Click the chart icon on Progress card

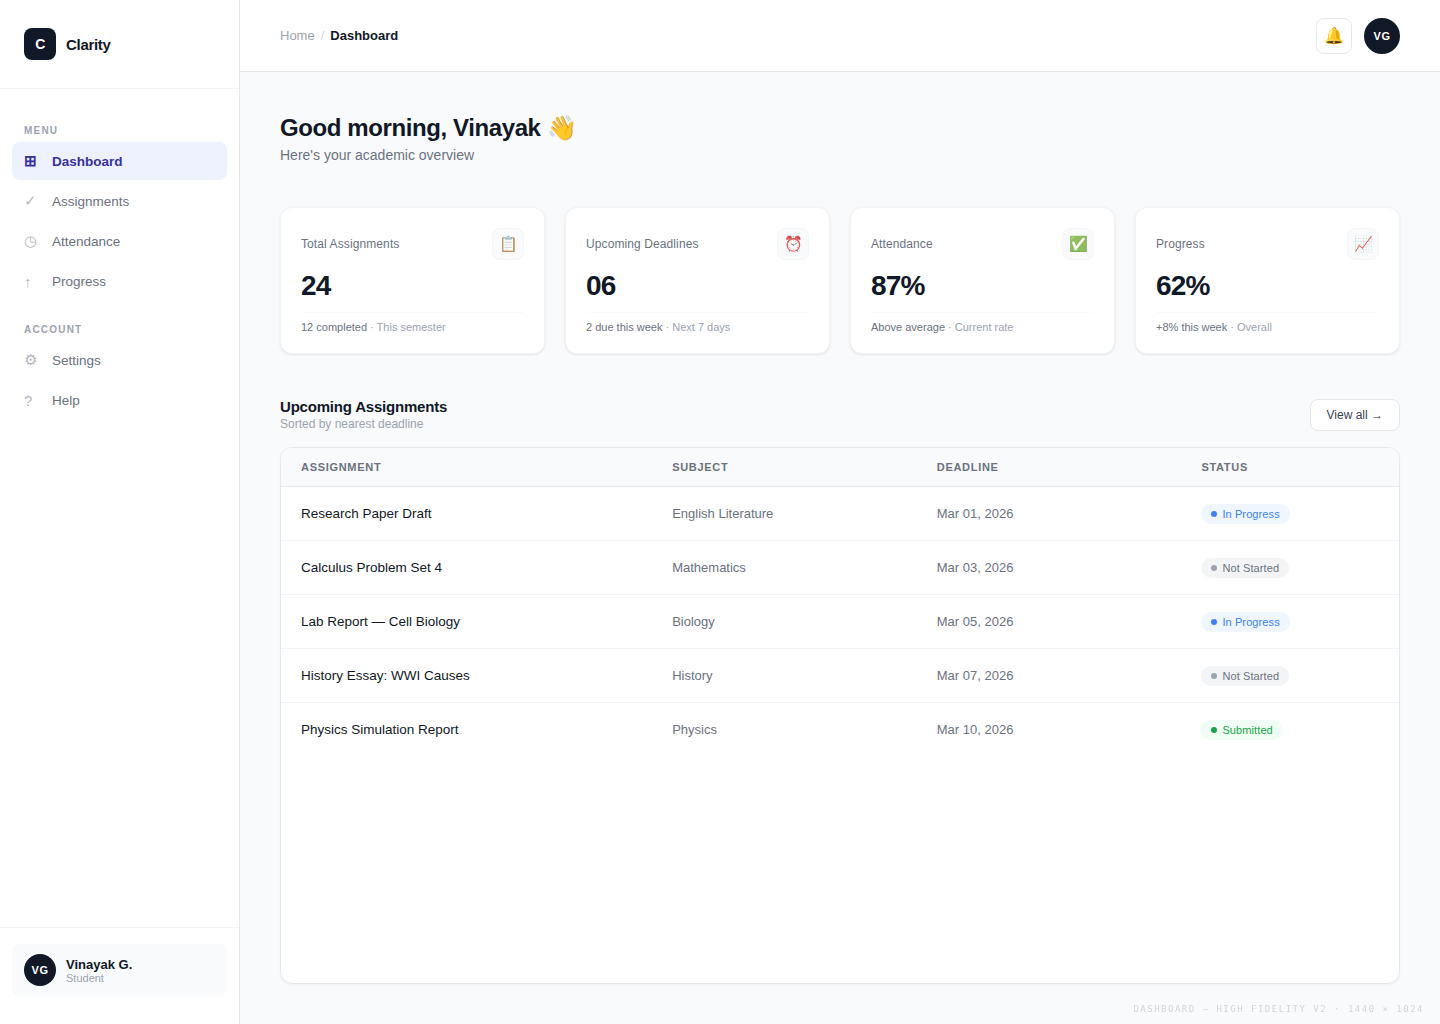pos(1362,244)
